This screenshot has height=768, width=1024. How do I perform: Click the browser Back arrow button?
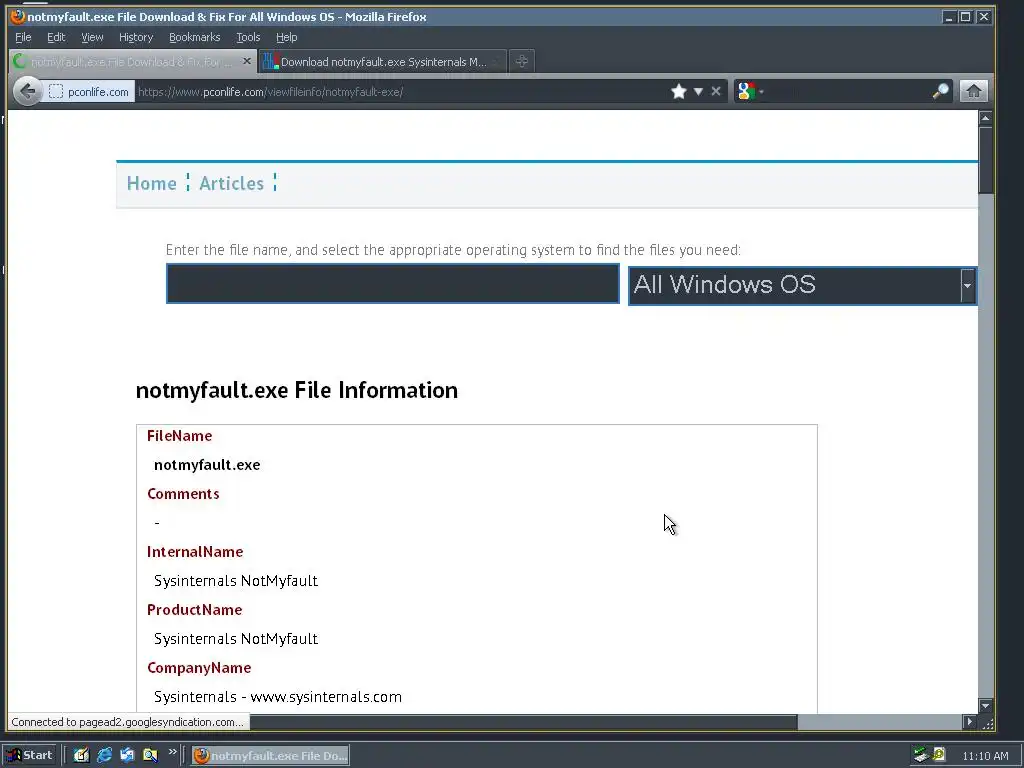27,91
